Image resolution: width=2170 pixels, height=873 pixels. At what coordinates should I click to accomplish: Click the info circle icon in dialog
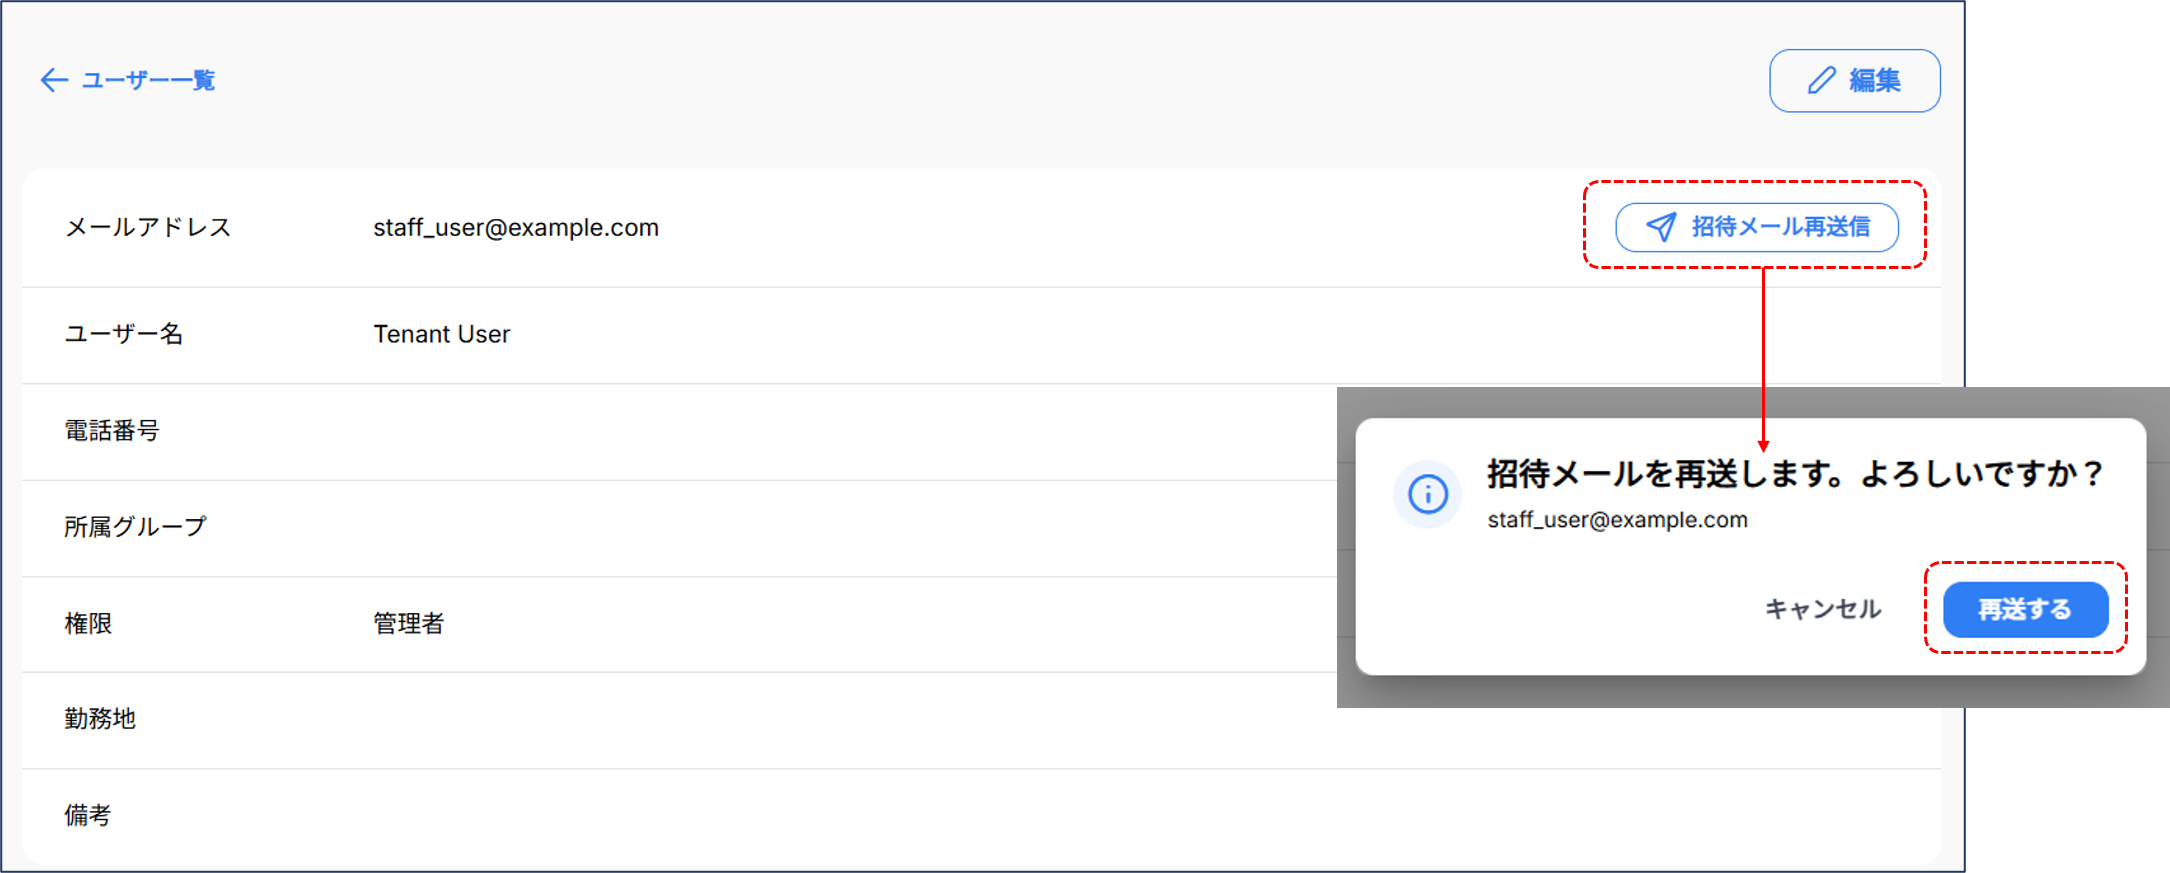pos(1428,494)
